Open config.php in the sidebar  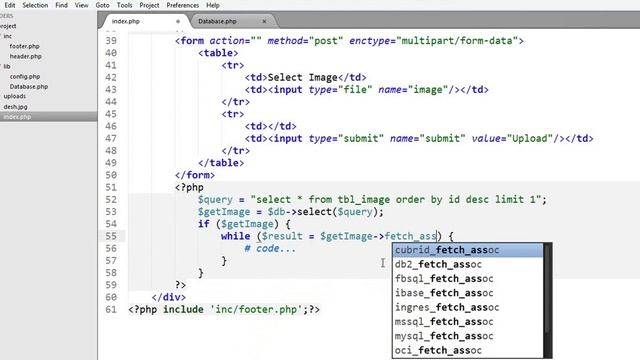tap(25, 76)
